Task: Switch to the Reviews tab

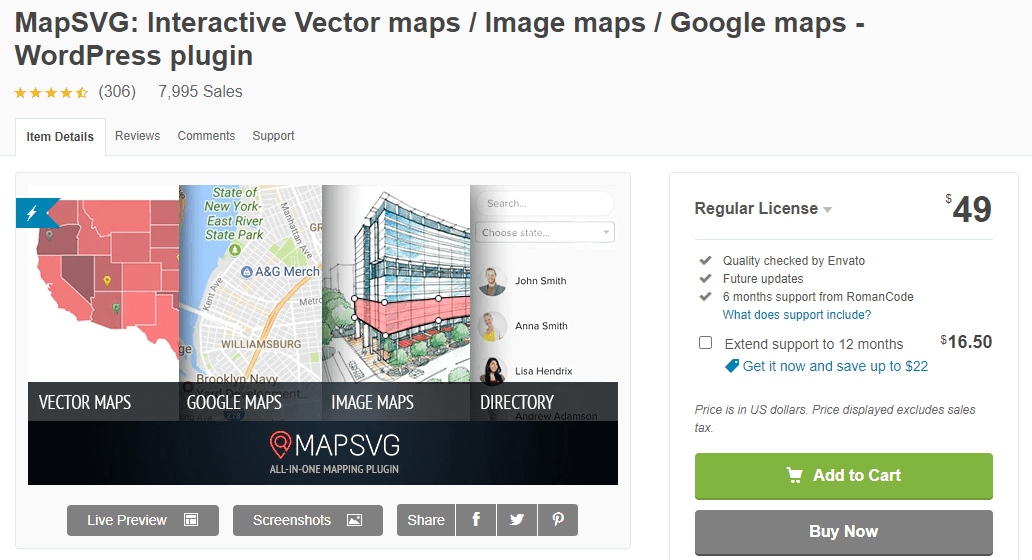Action: 138,136
